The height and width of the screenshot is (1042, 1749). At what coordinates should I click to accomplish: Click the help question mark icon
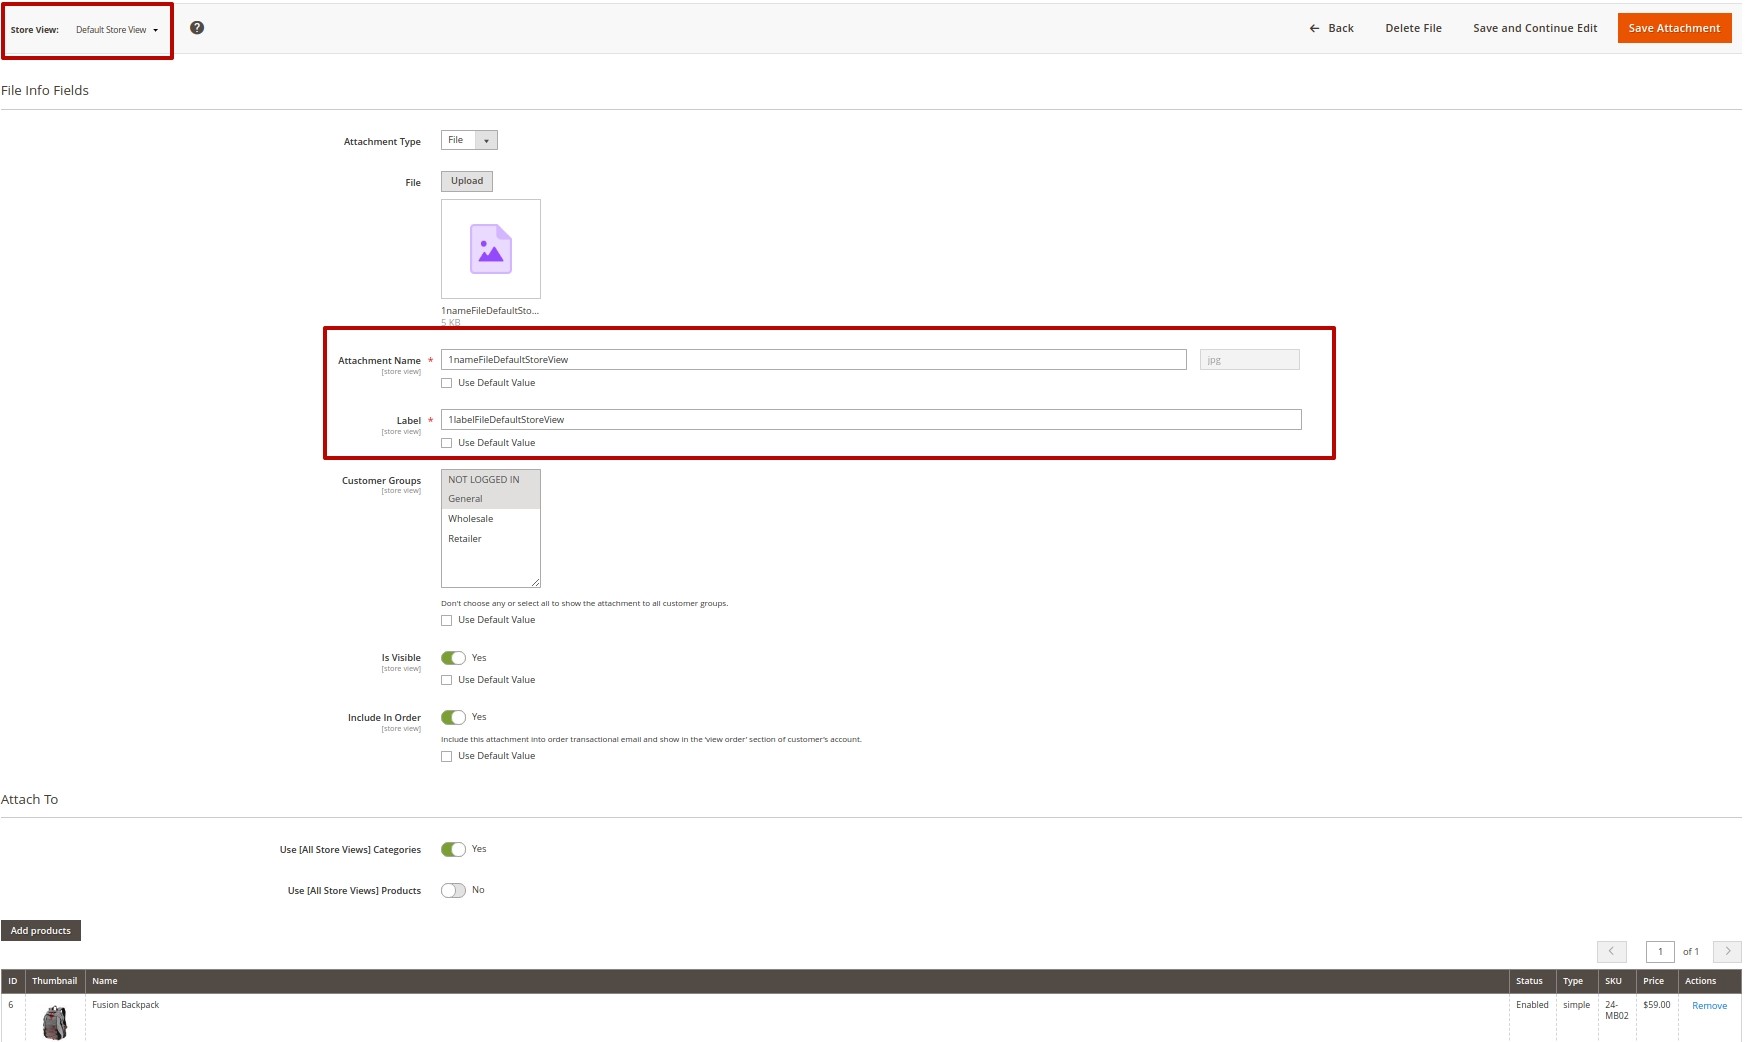(197, 28)
